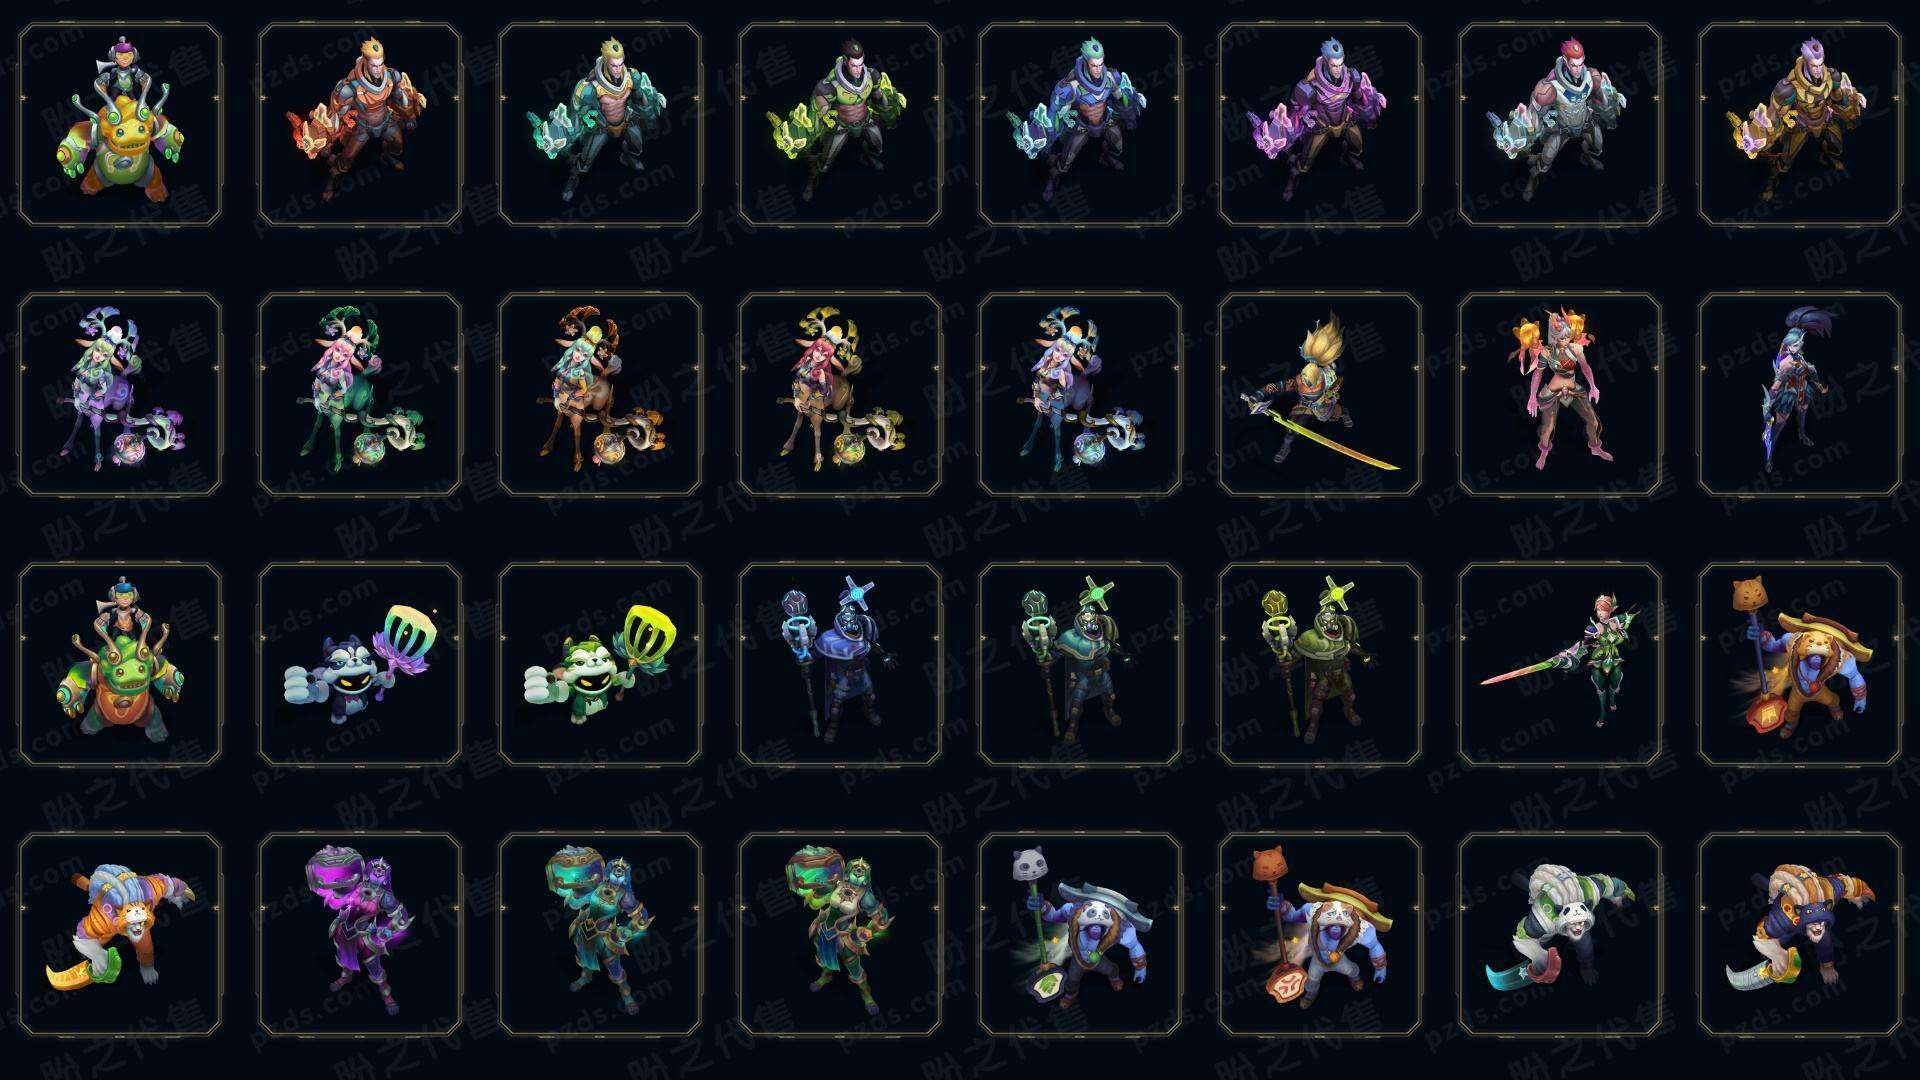Pick the pink and white fighter chroma

1560,125
